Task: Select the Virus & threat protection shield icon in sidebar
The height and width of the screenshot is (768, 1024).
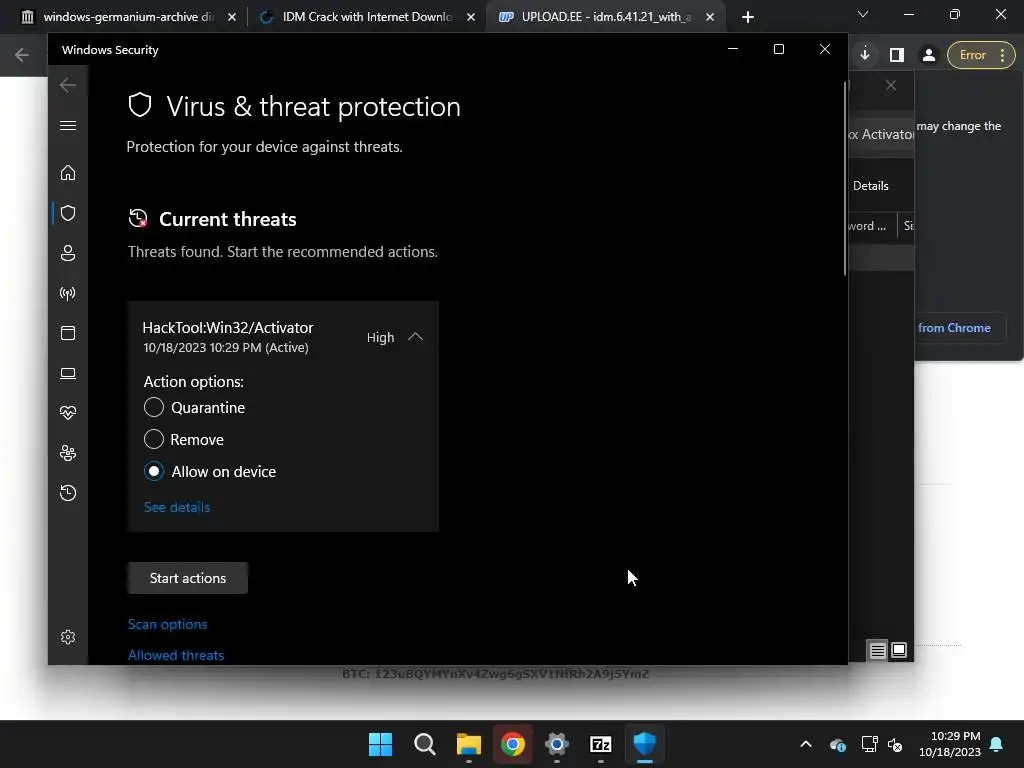Action: [x=68, y=213]
